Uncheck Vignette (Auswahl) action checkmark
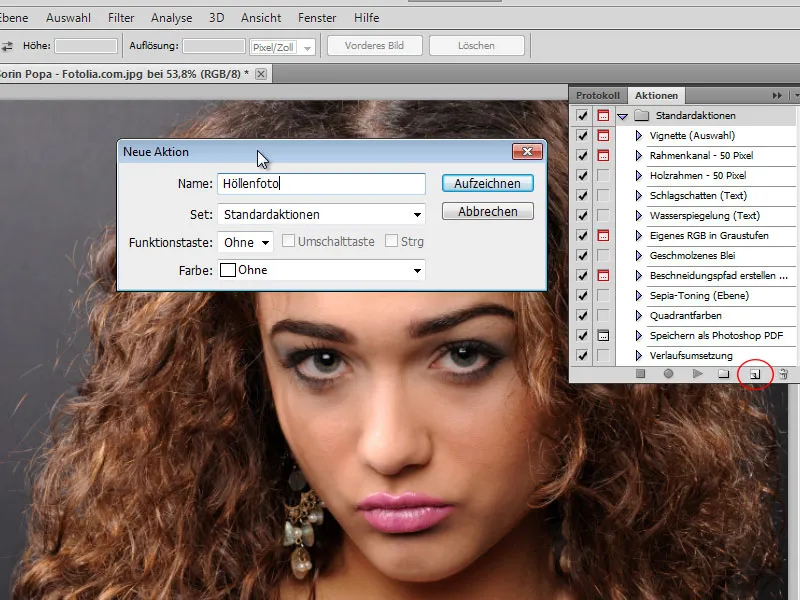 click(582, 136)
